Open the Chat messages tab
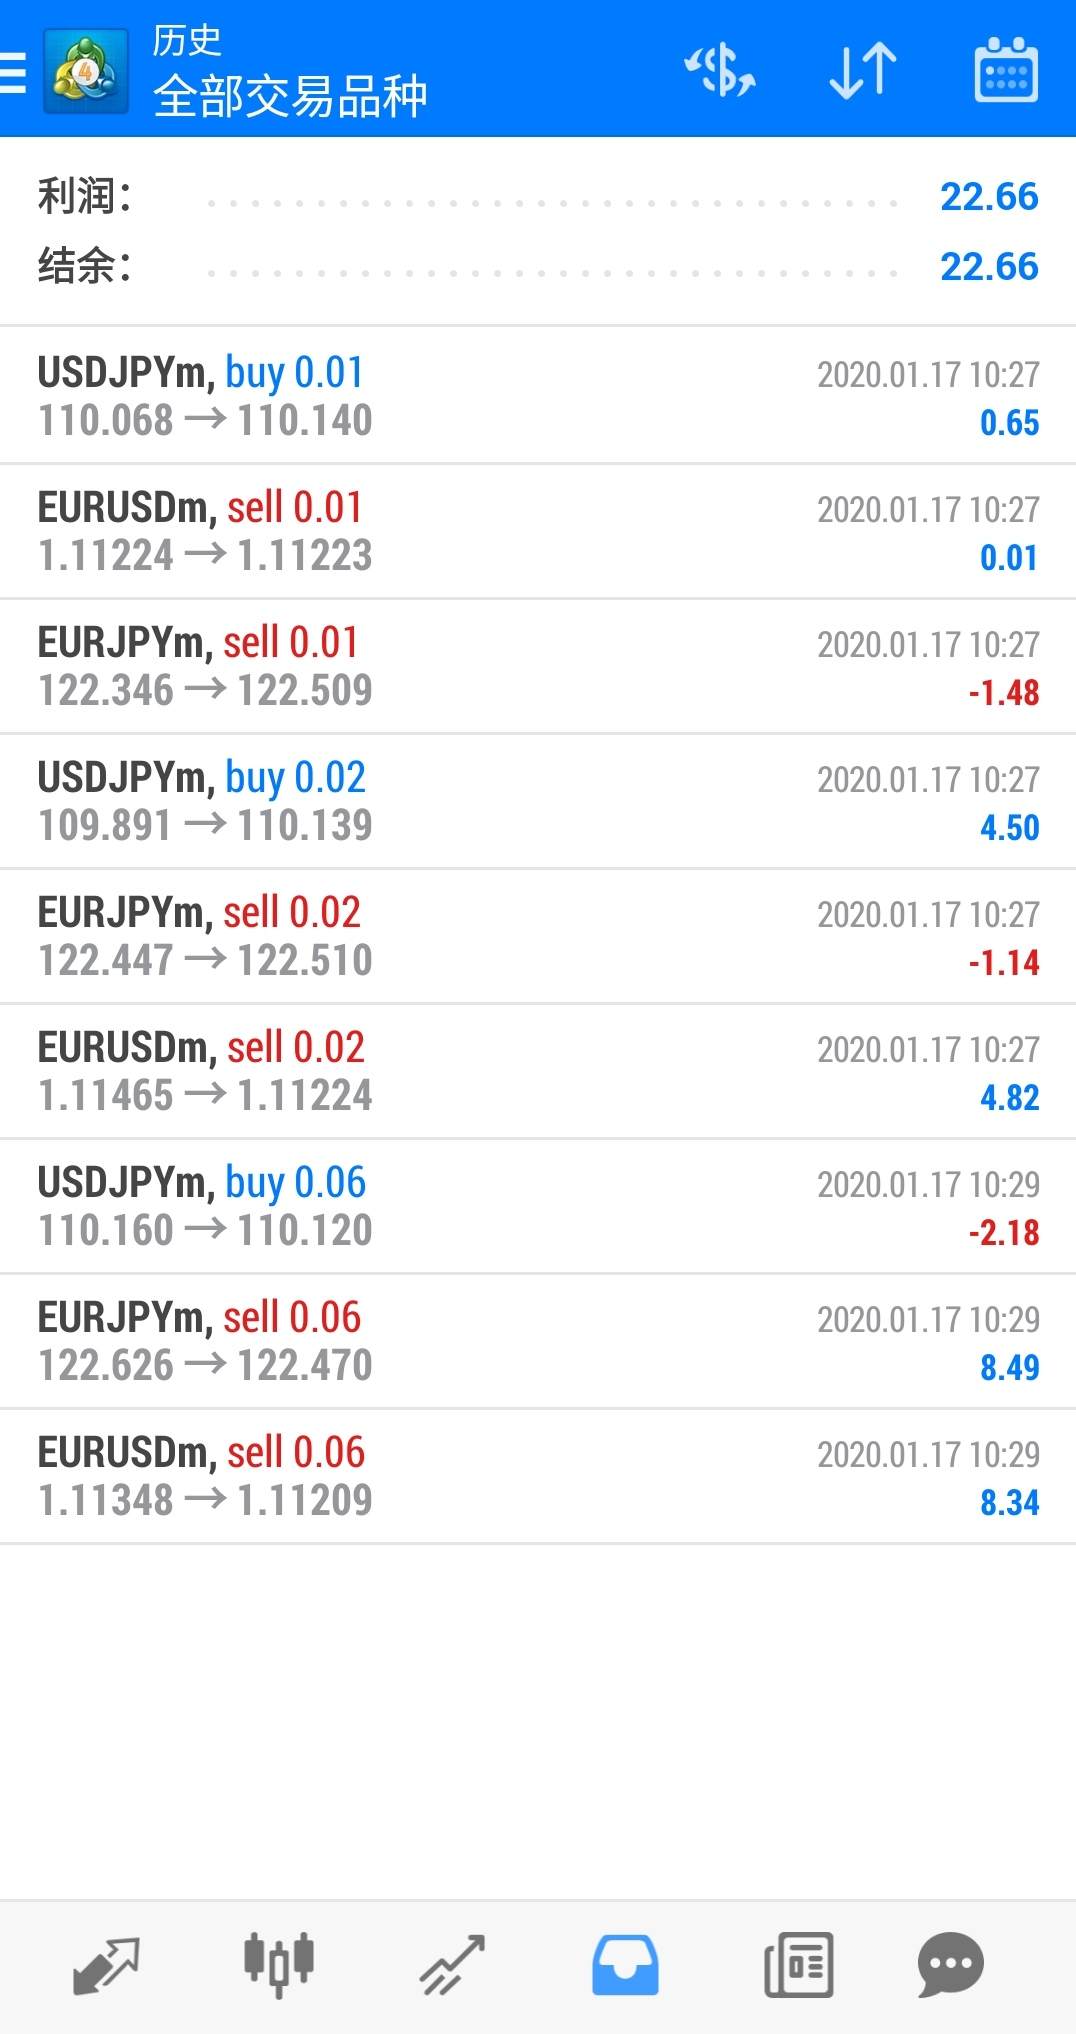Screen dimensions: 1076x2034 tap(950, 1964)
